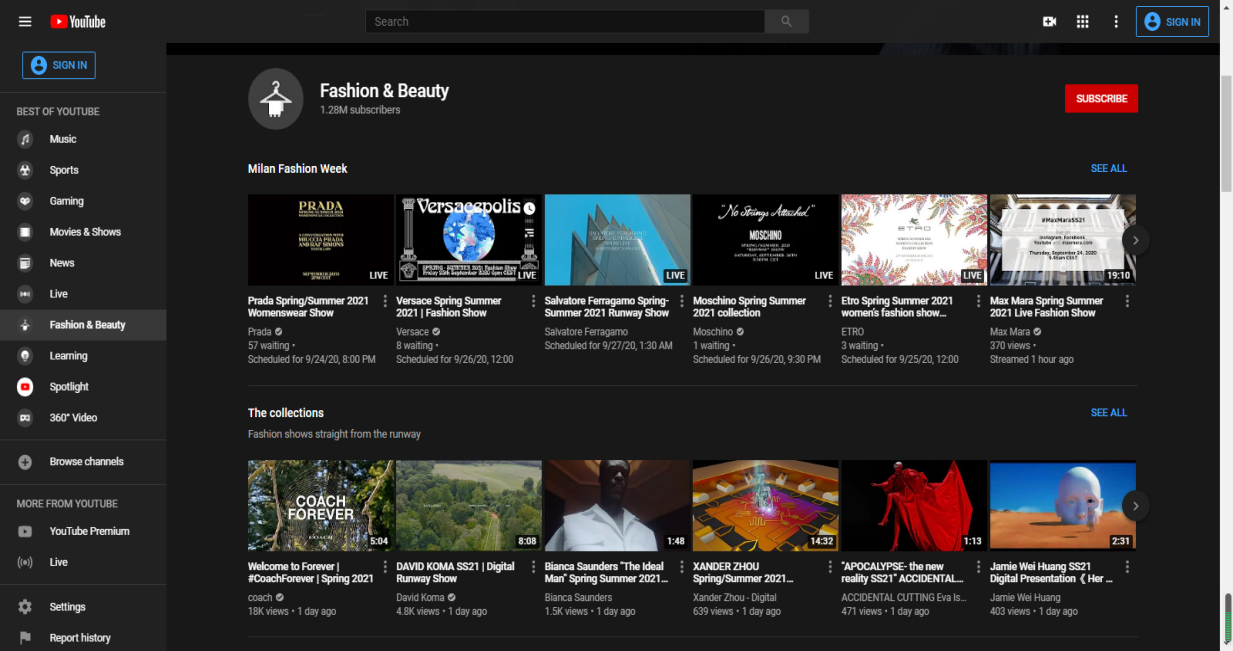The width and height of the screenshot is (1233, 651).
Task: Click the Spotlight sidebar icon
Action: tap(26, 387)
